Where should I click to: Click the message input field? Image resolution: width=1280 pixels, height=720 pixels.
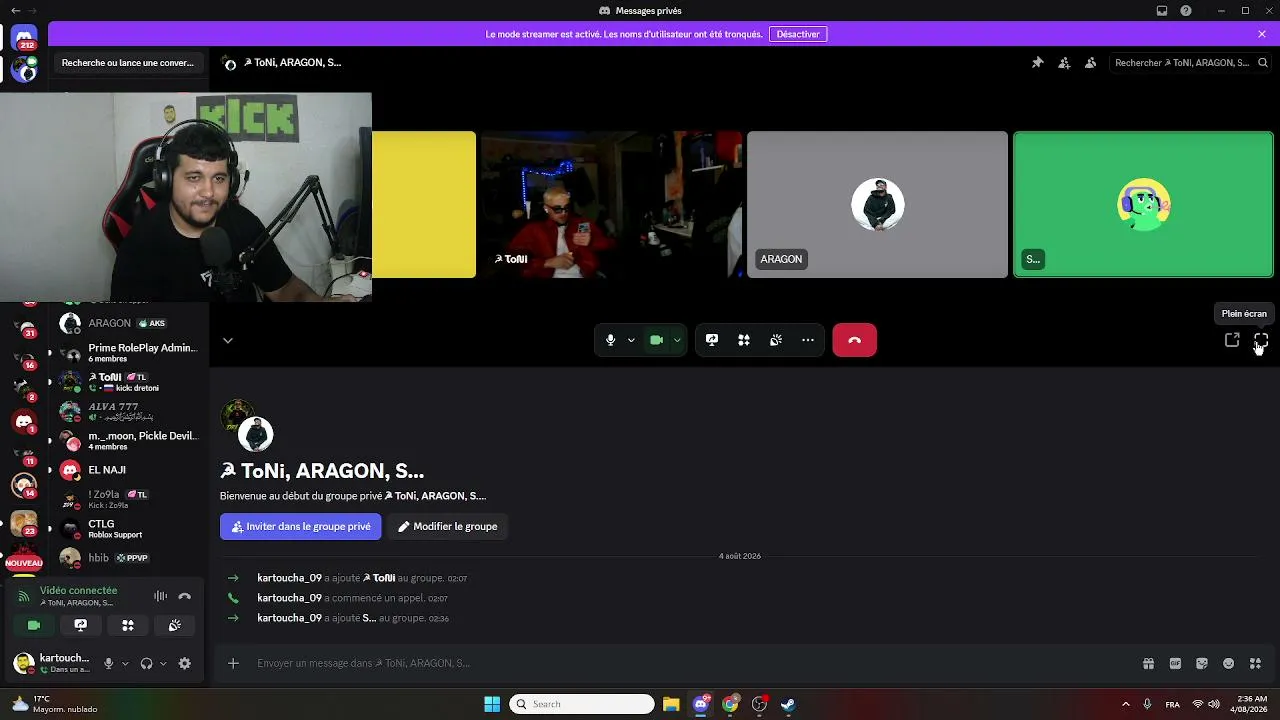(690, 663)
